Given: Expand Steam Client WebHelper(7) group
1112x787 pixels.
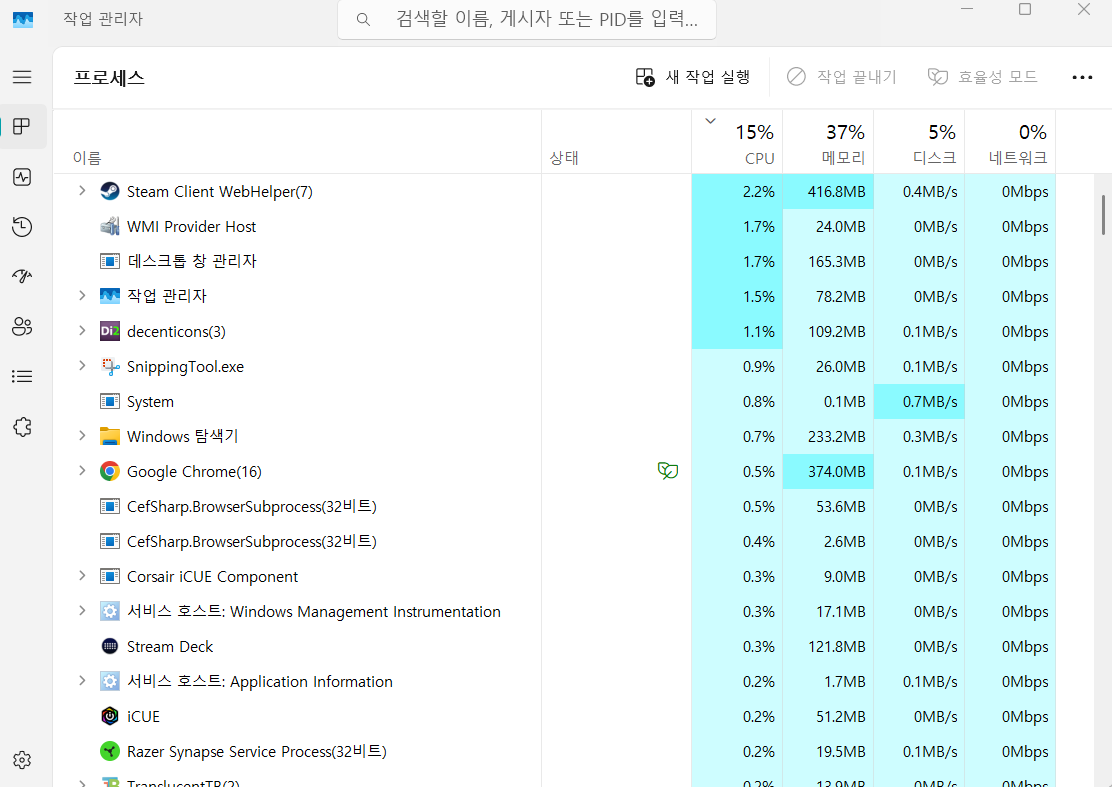Looking at the screenshot, I should coord(82,191).
